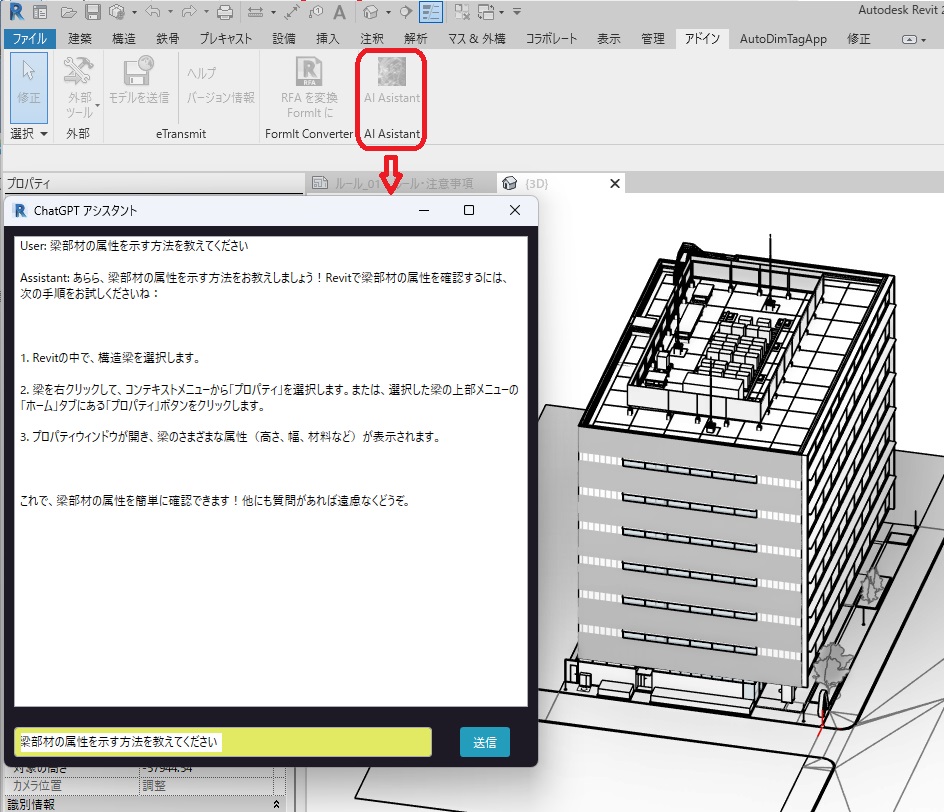
Task: Minimize the ChatGPT アシスタント window
Action: (424, 210)
